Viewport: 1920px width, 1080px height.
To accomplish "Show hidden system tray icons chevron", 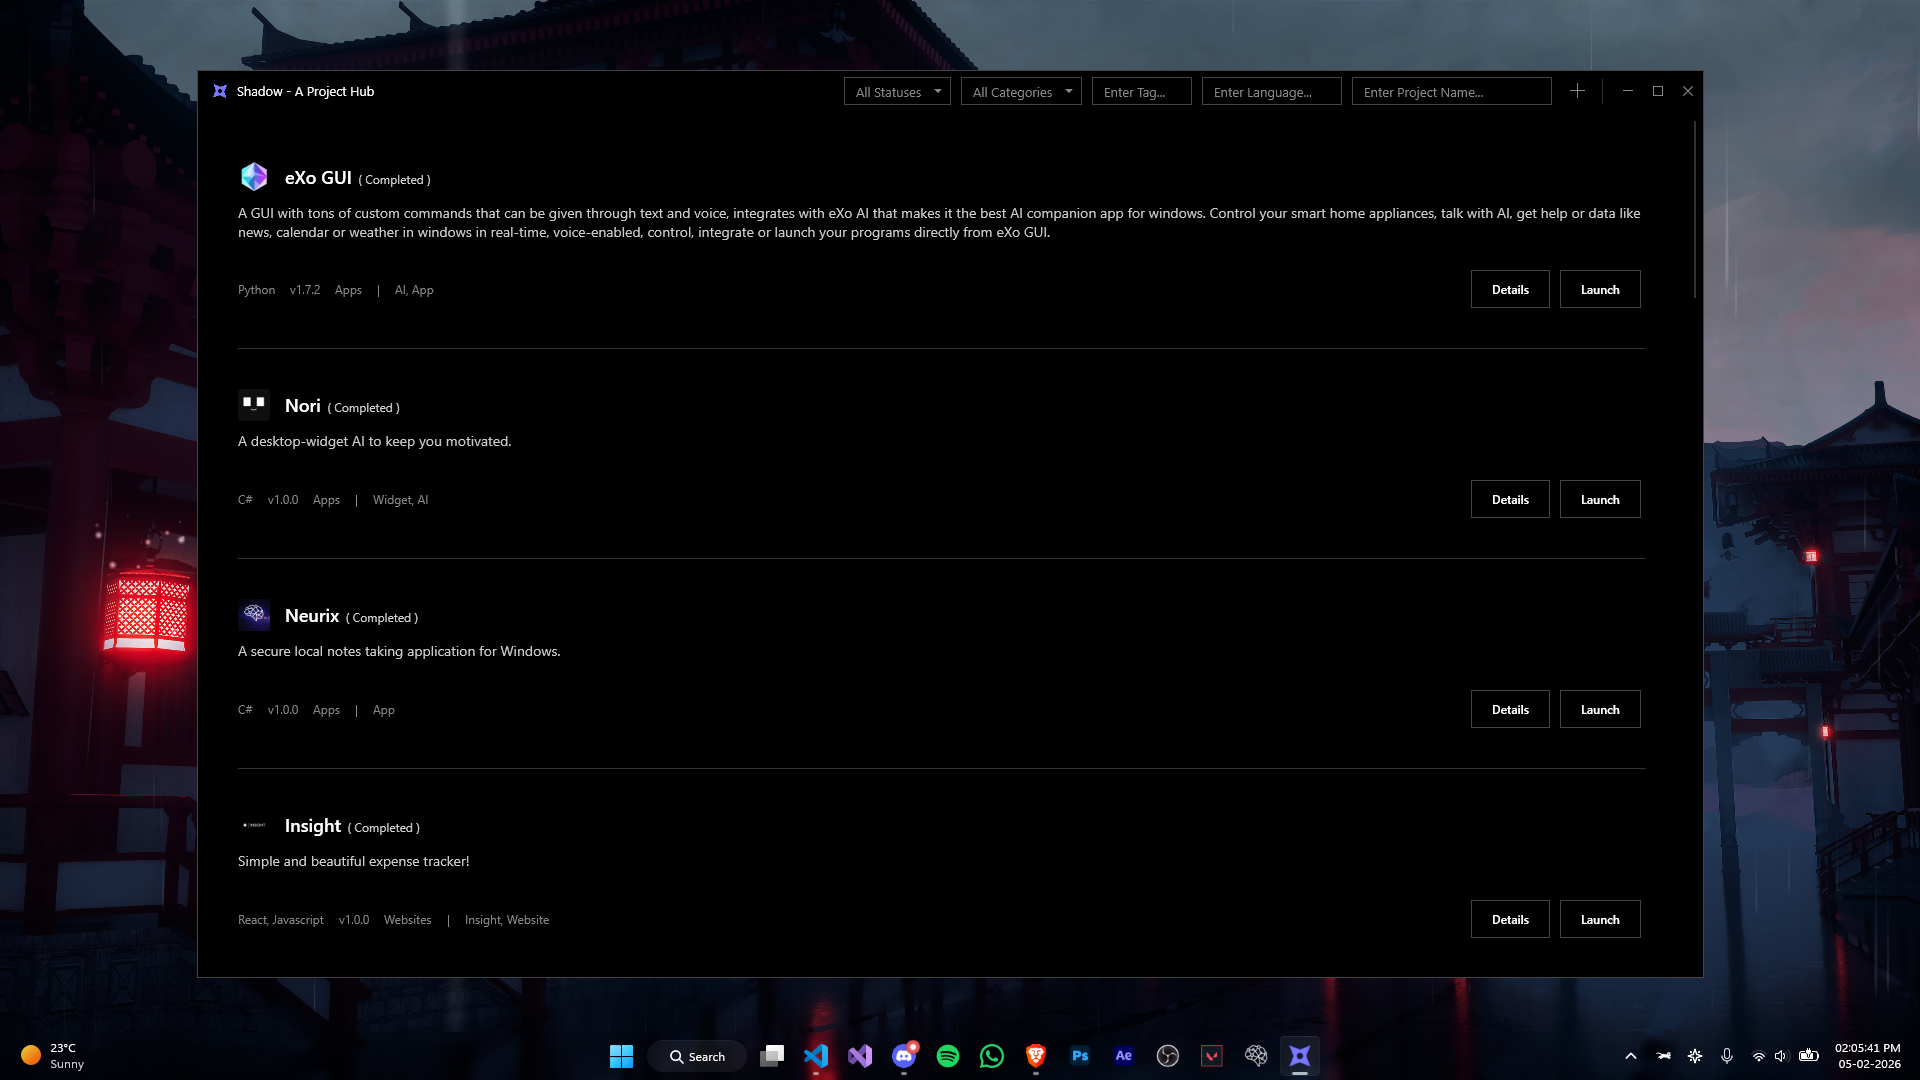I will pyautogui.click(x=1630, y=1056).
